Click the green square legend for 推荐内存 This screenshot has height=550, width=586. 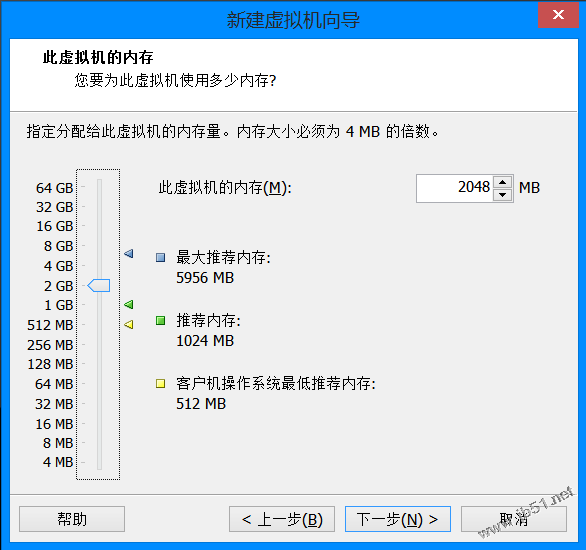pos(161,320)
